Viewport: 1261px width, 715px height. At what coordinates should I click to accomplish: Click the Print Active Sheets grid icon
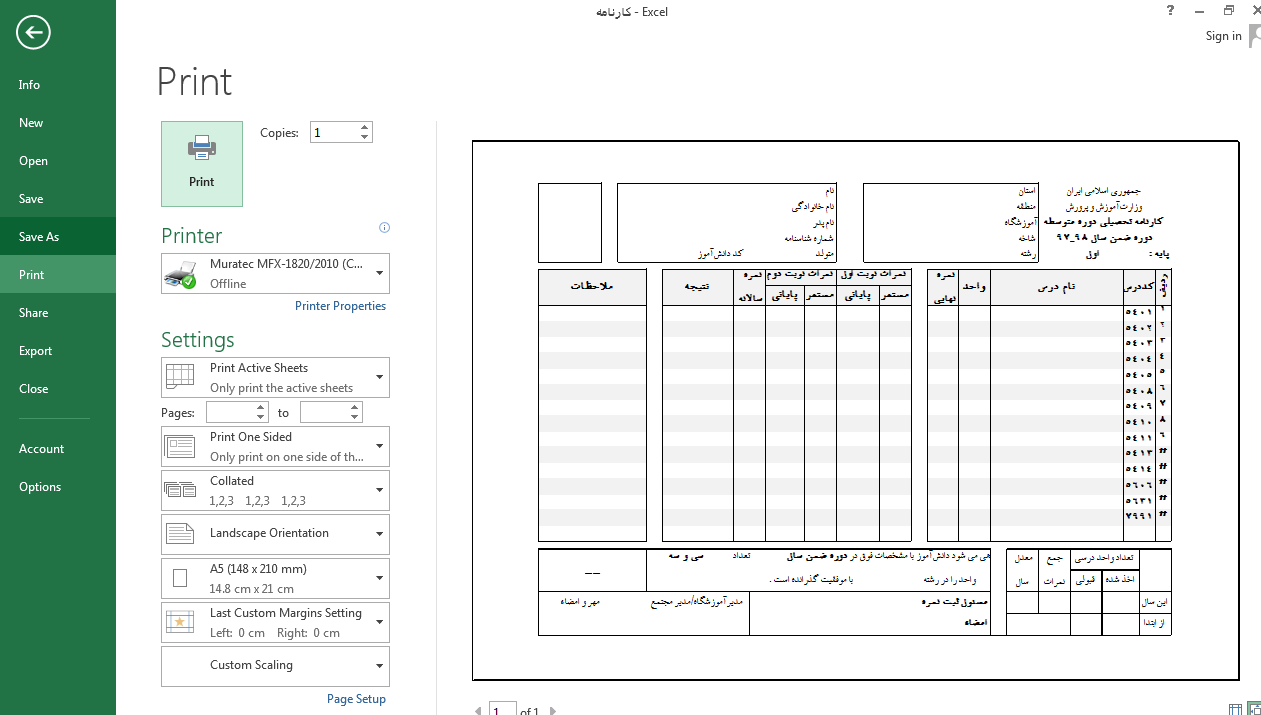pyautogui.click(x=180, y=377)
